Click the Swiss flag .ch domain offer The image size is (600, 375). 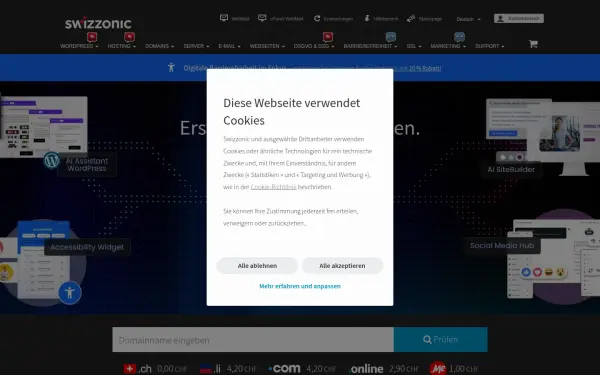click(155, 368)
